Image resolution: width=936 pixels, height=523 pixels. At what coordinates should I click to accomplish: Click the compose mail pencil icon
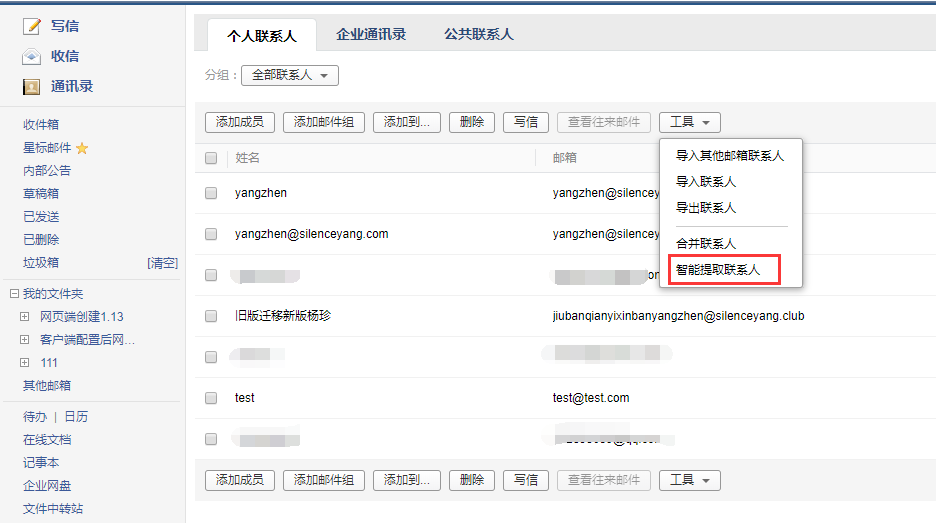click(x=32, y=26)
